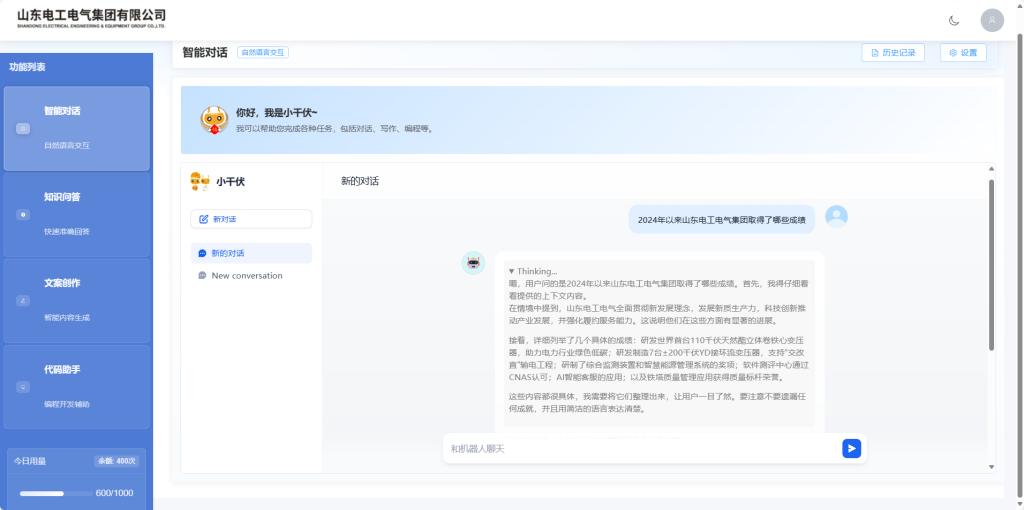Click the 小千伏 robot mascot icon in banner

(214, 120)
